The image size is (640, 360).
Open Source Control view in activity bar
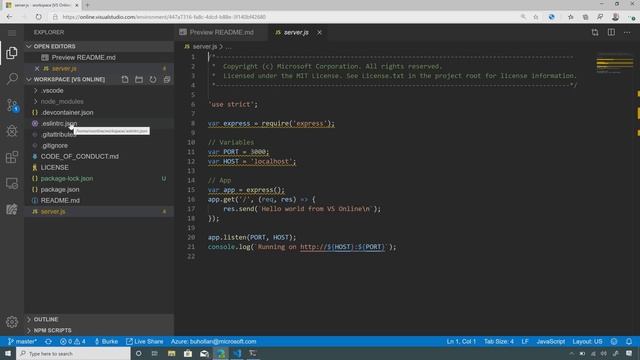(12, 105)
